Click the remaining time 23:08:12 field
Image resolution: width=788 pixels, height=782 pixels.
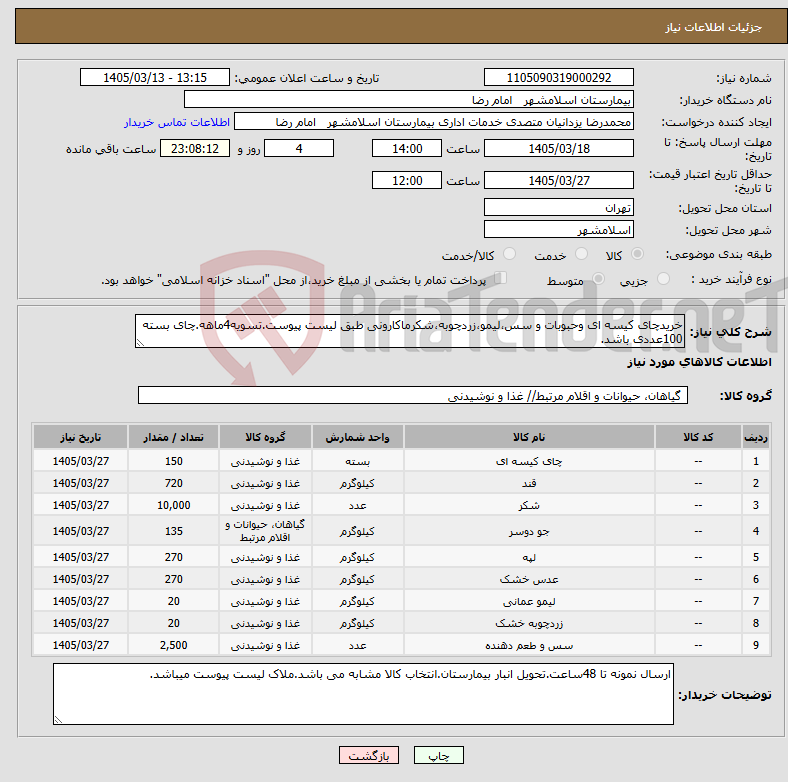pyautogui.click(x=195, y=149)
